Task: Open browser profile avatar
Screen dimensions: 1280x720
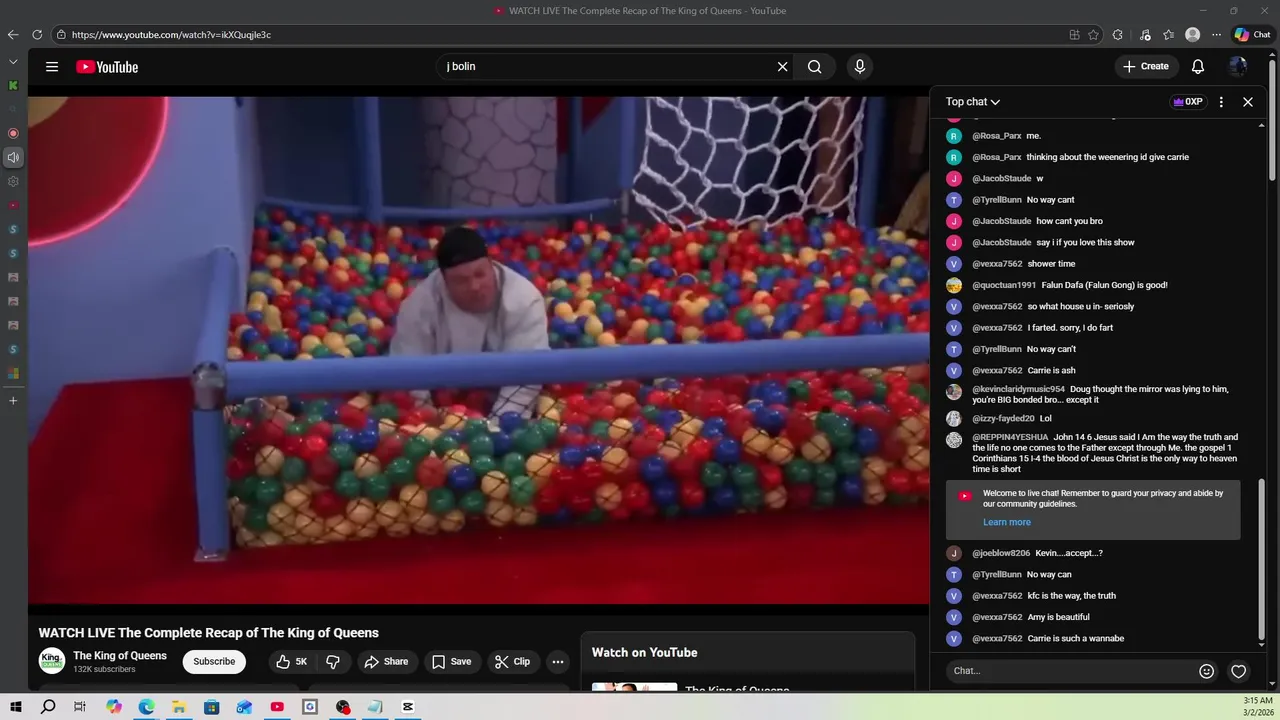Action: [1192, 35]
